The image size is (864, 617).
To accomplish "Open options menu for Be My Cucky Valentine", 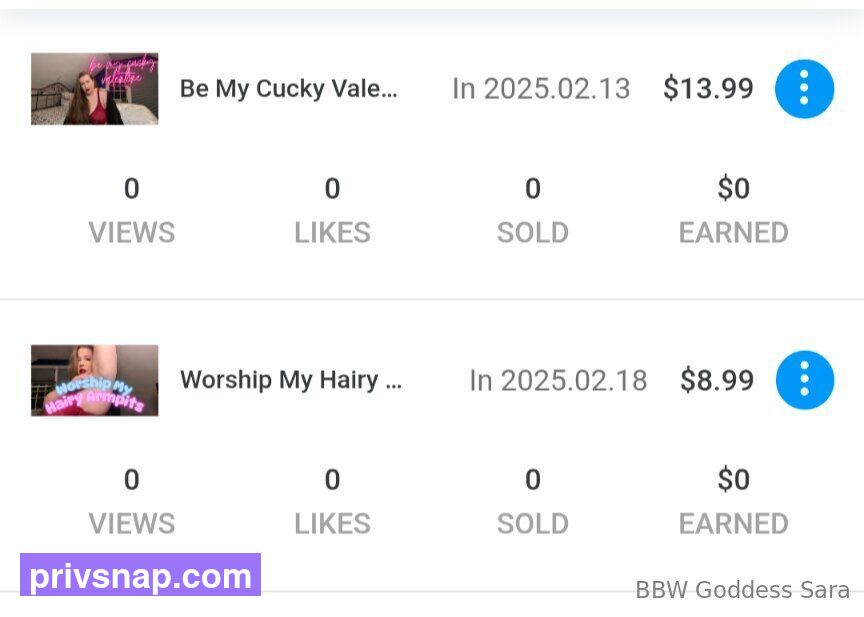I will 804,89.
